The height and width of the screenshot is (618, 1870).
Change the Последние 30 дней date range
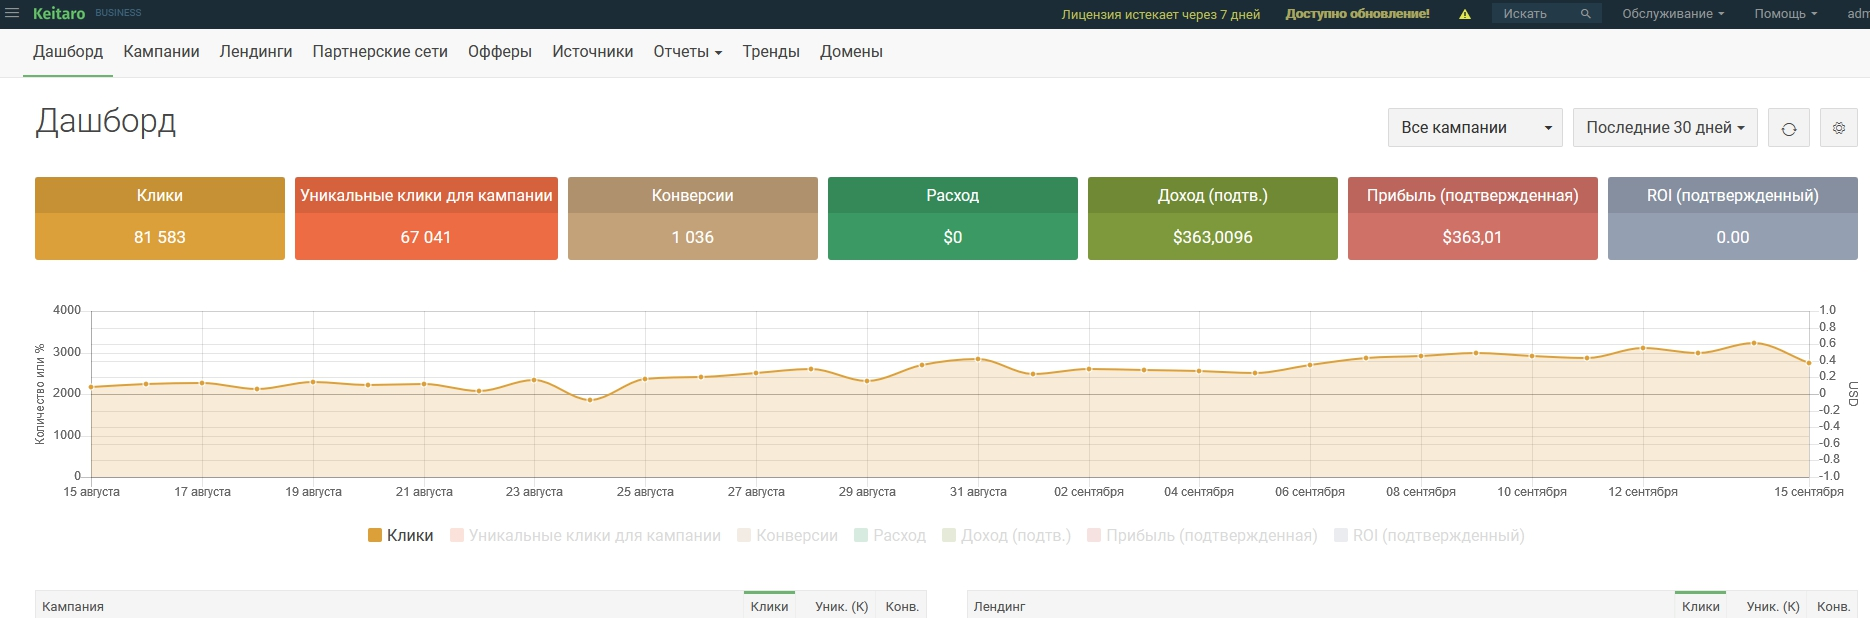pyautogui.click(x=1665, y=128)
